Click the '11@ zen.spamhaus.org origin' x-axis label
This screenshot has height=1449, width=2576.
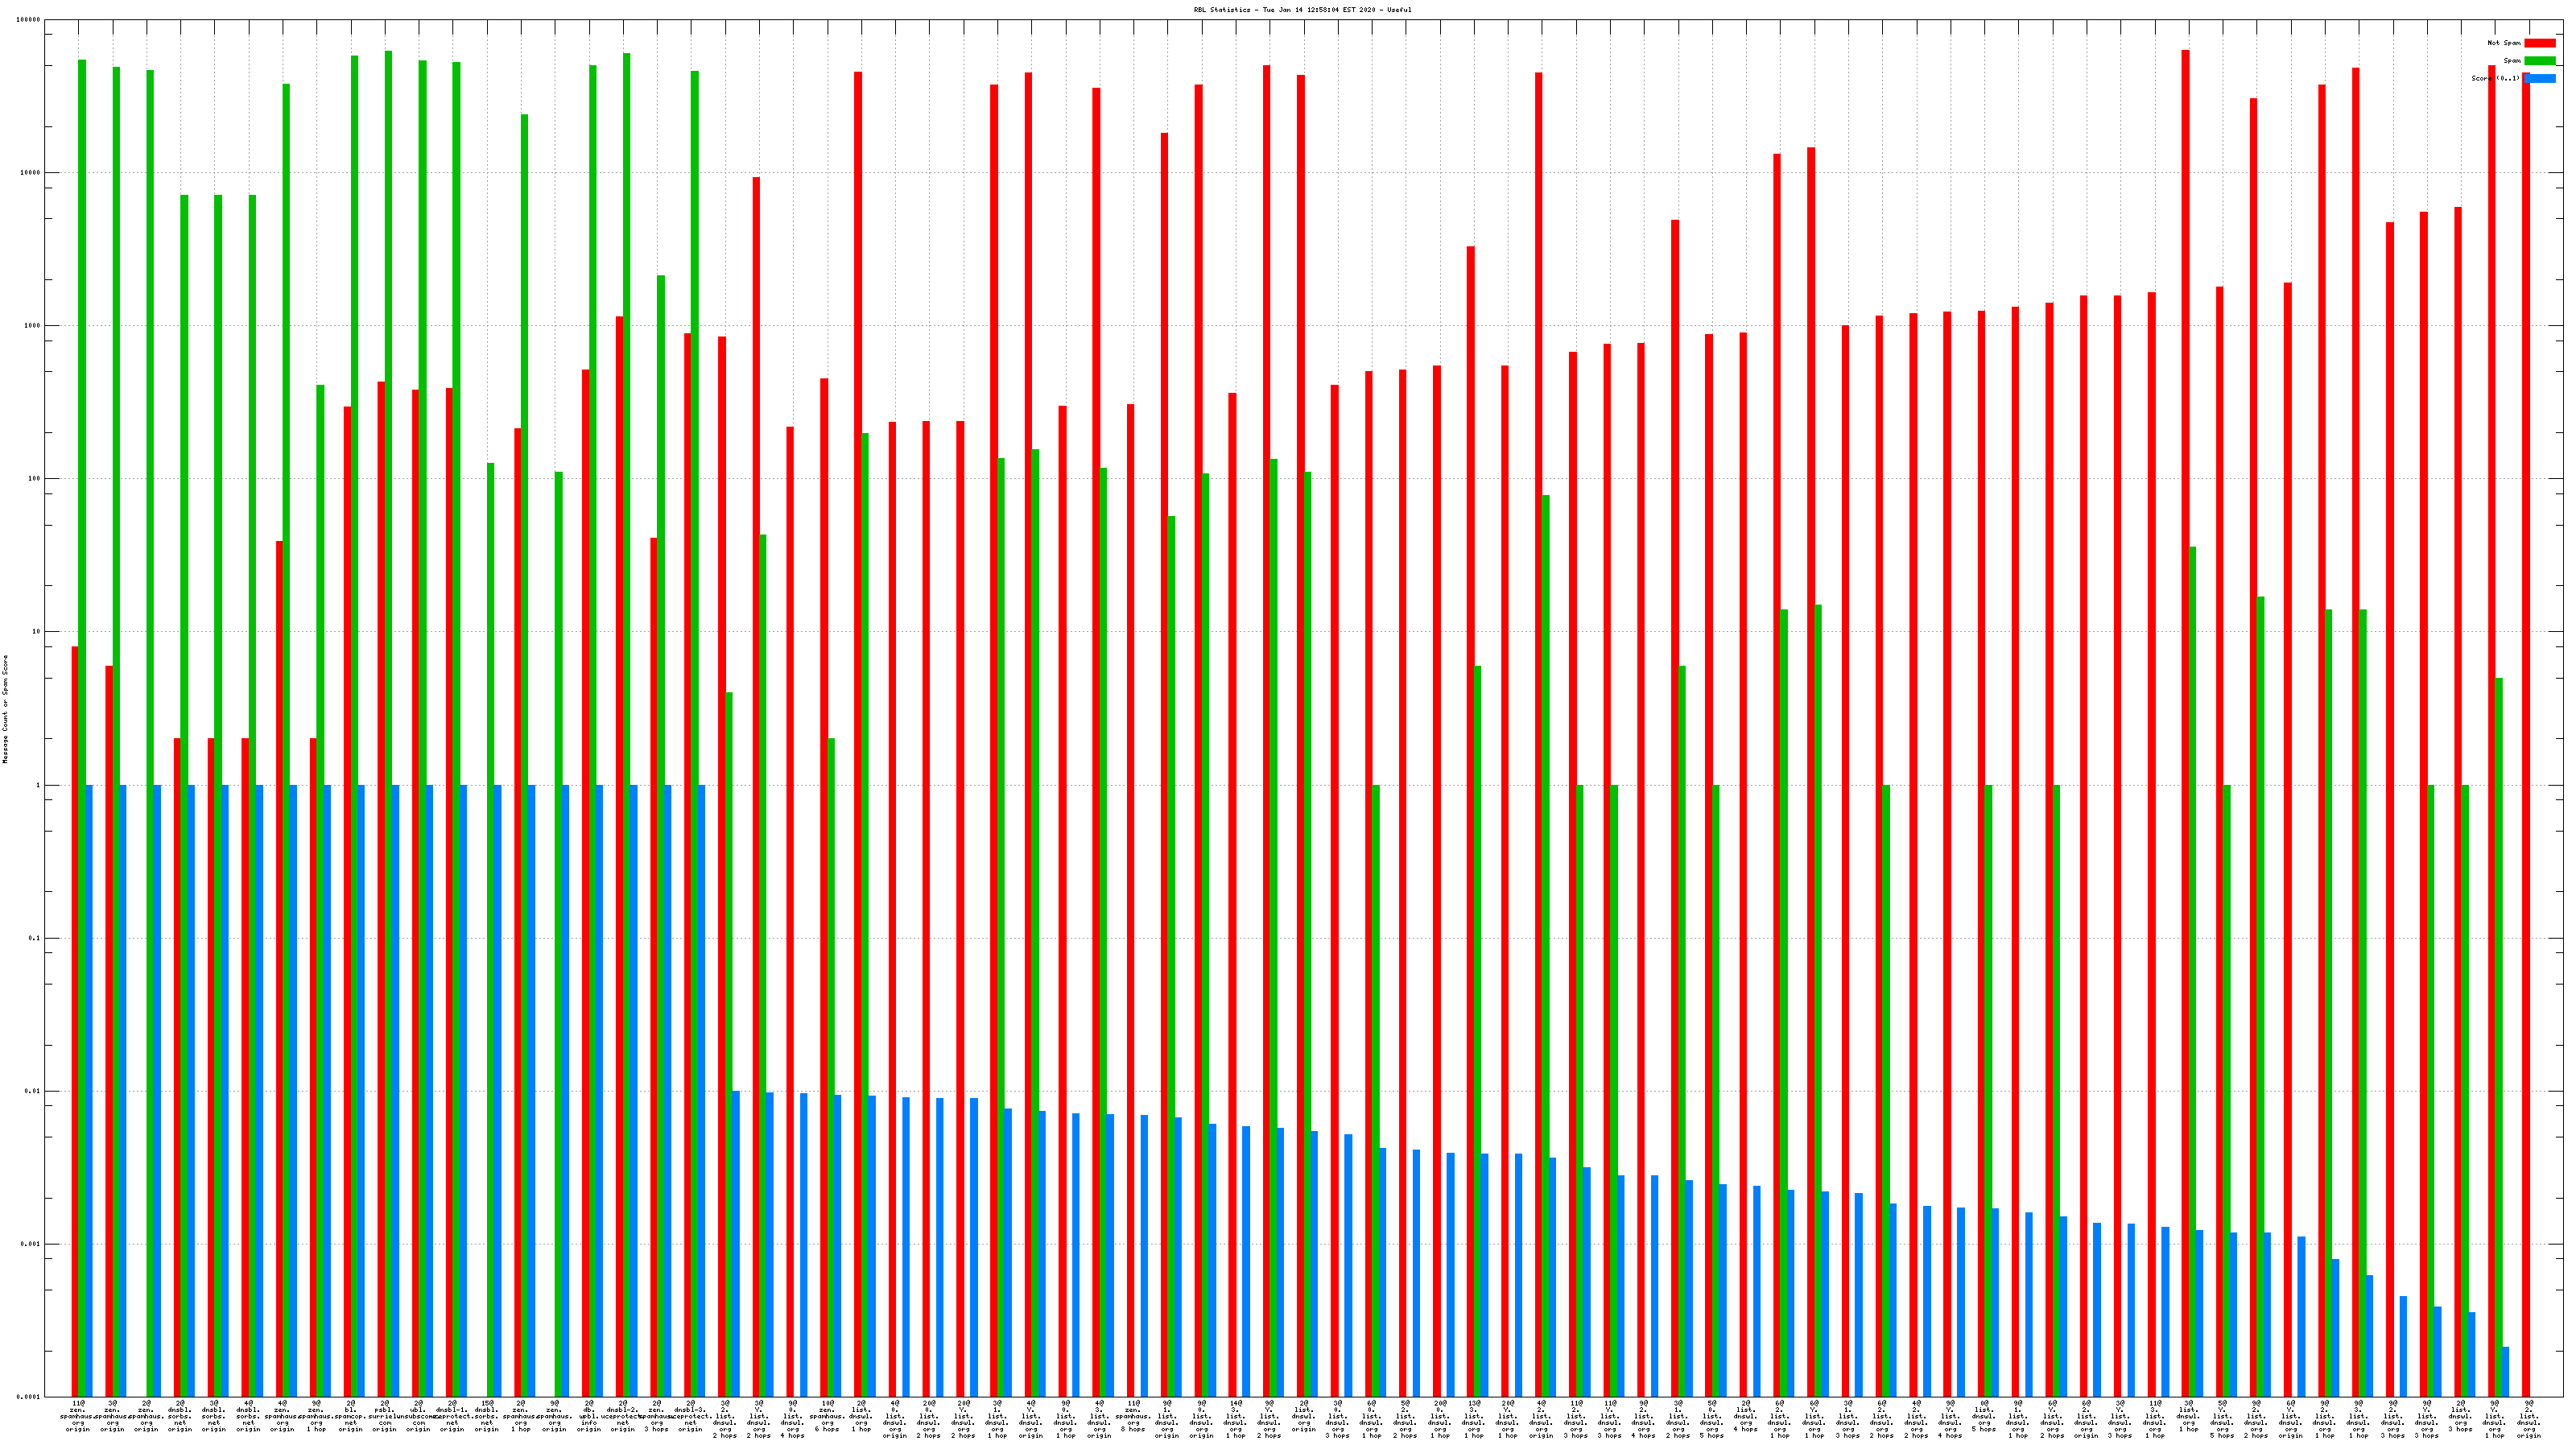(78, 1416)
